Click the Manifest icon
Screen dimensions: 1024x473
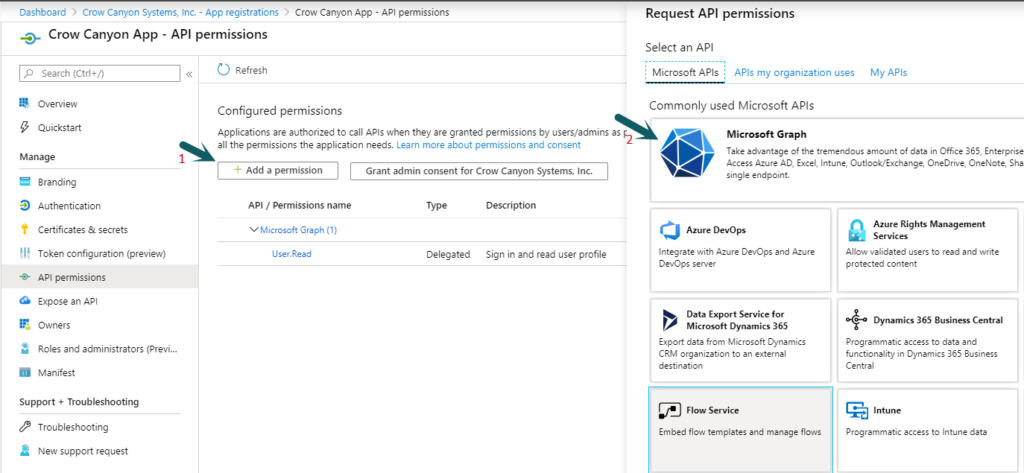tap(25, 372)
